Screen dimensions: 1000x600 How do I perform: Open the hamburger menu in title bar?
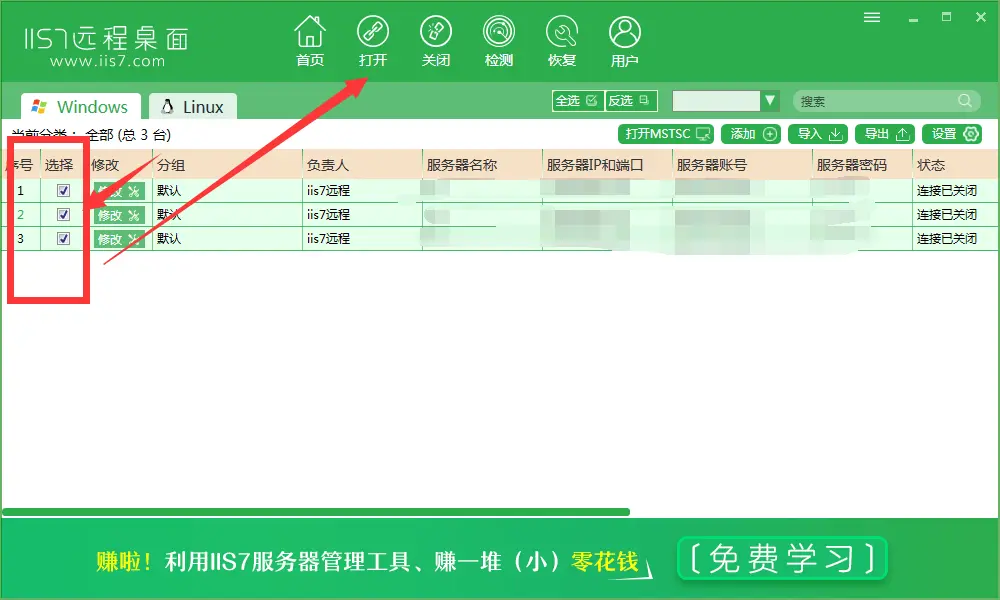(872, 17)
